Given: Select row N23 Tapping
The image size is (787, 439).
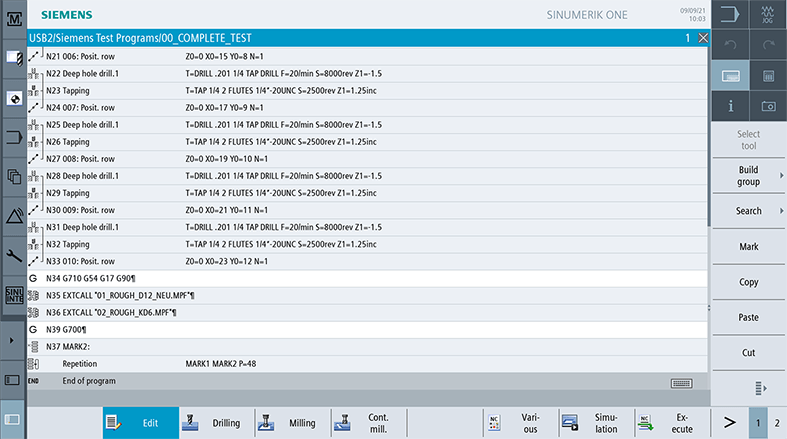Looking at the screenshot, I should 367,91.
